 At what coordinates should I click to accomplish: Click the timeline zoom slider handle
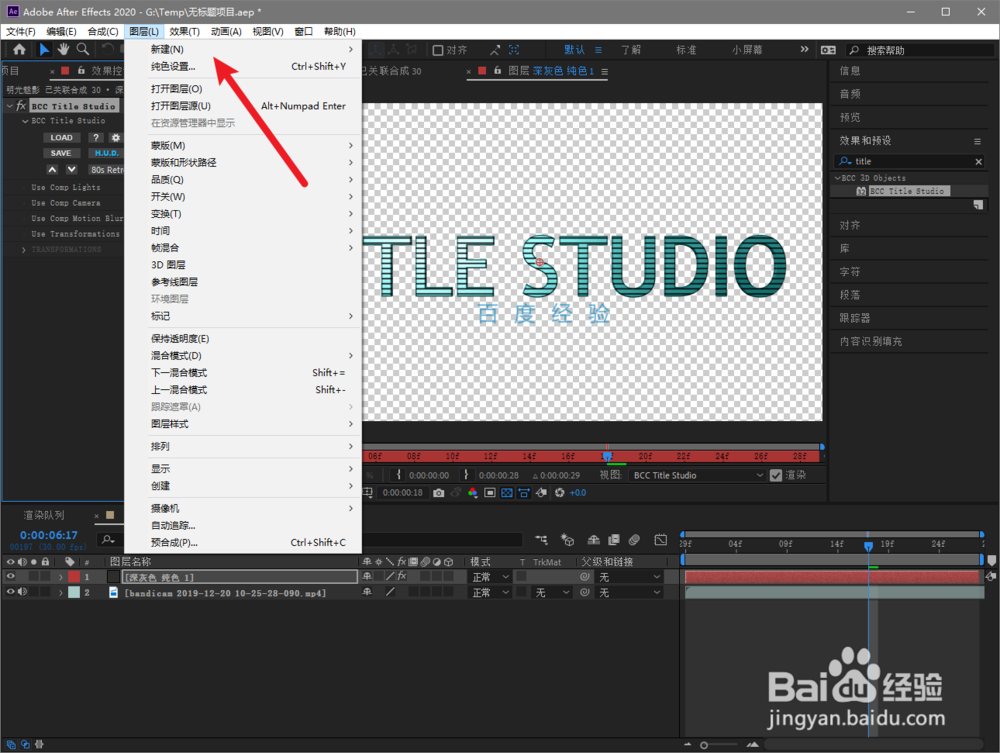(704, 745)
